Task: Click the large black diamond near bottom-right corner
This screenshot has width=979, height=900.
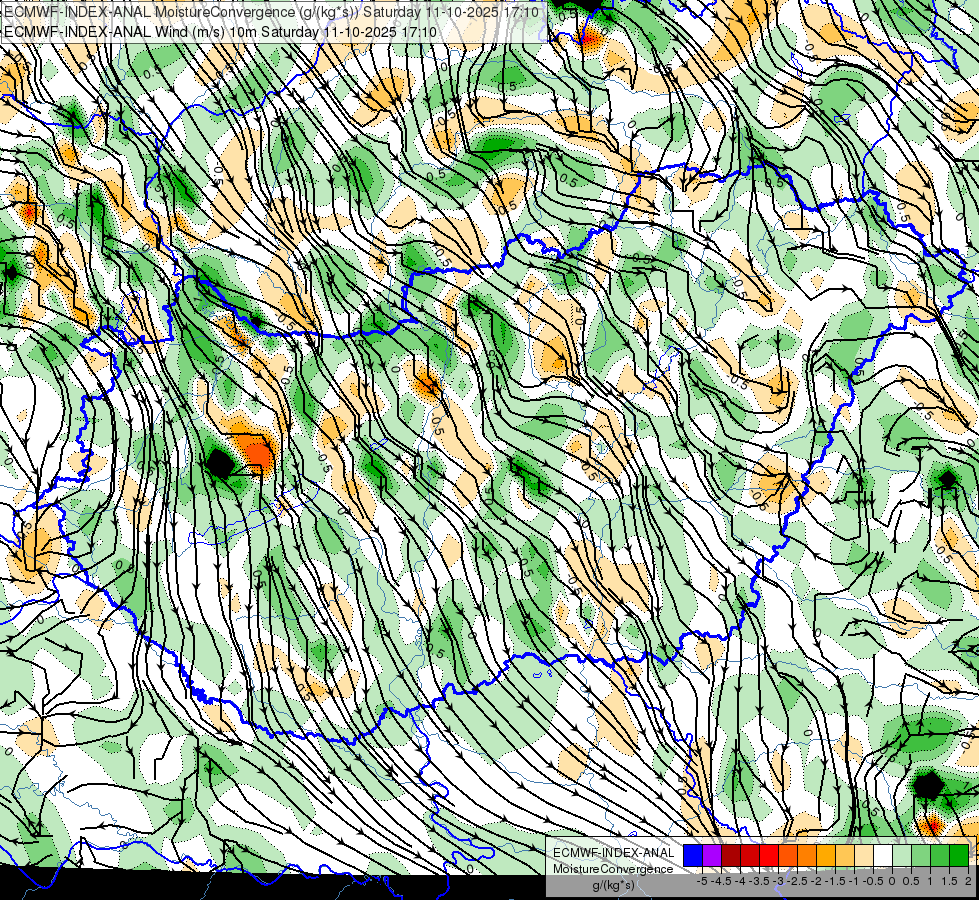Action: tap(928, 785)
